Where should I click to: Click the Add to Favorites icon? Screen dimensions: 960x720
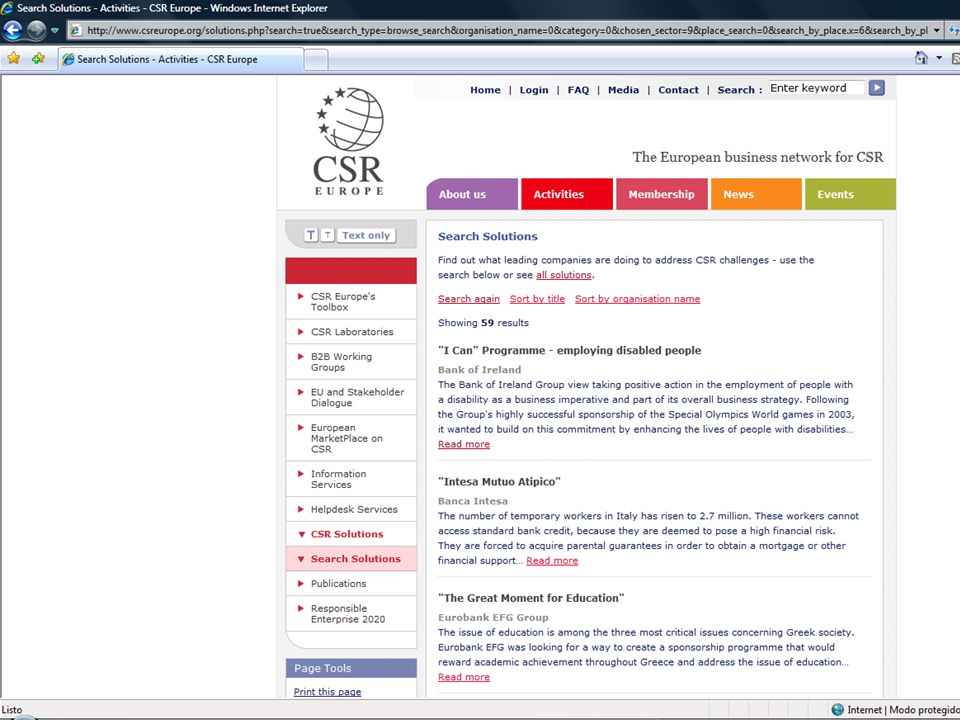(38, 58)
